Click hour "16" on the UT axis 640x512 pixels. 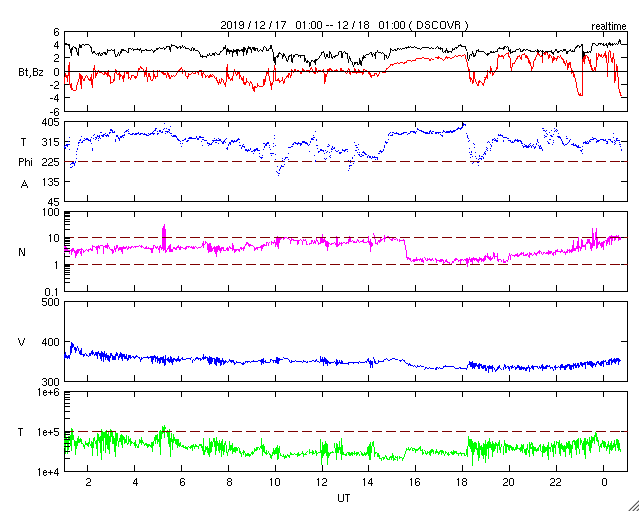click(416, 482)
